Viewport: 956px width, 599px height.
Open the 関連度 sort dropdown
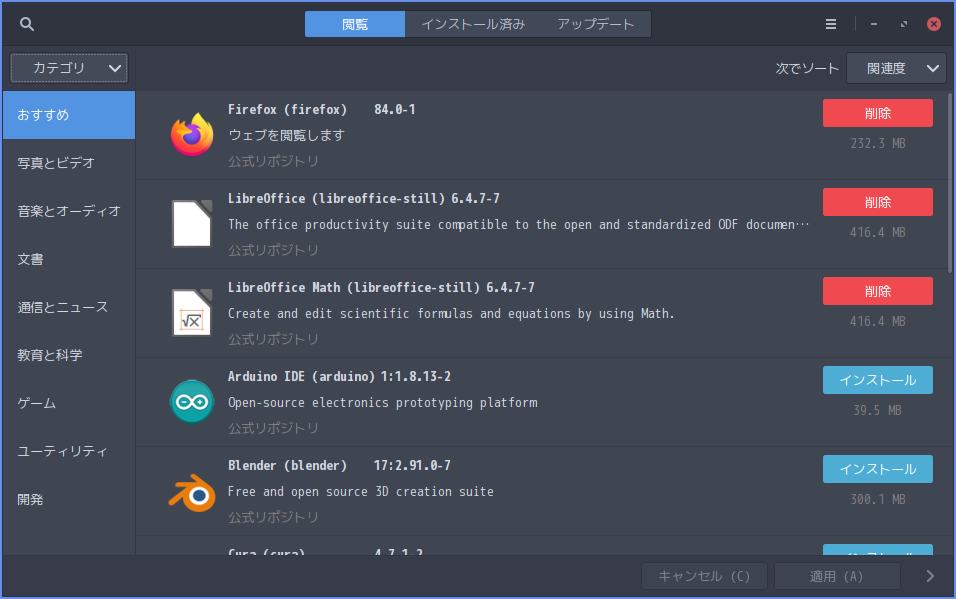896,68
